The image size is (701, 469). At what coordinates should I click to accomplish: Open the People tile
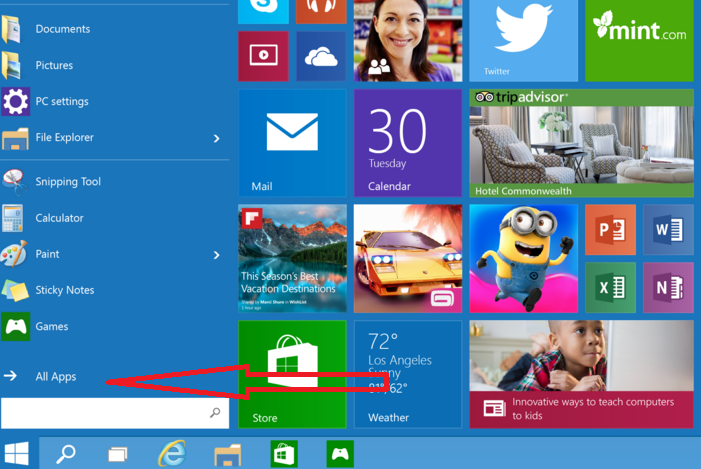408,41
